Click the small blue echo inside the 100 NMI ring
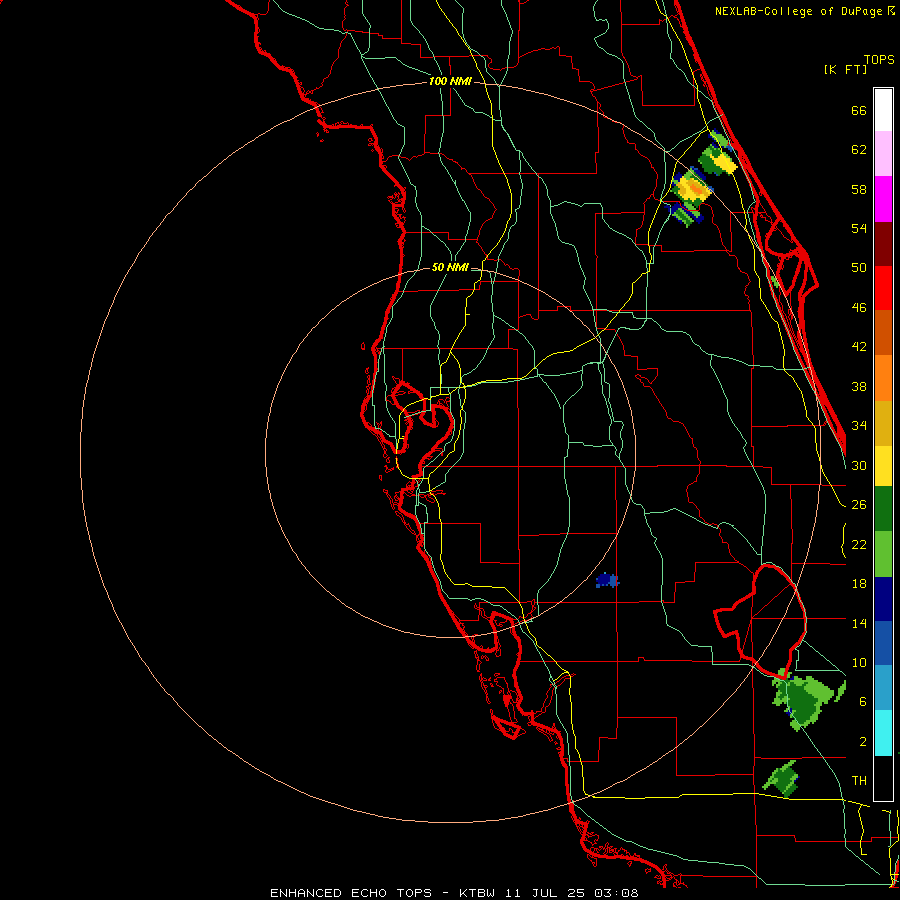 pyautogui.click(x=607, y=581)
